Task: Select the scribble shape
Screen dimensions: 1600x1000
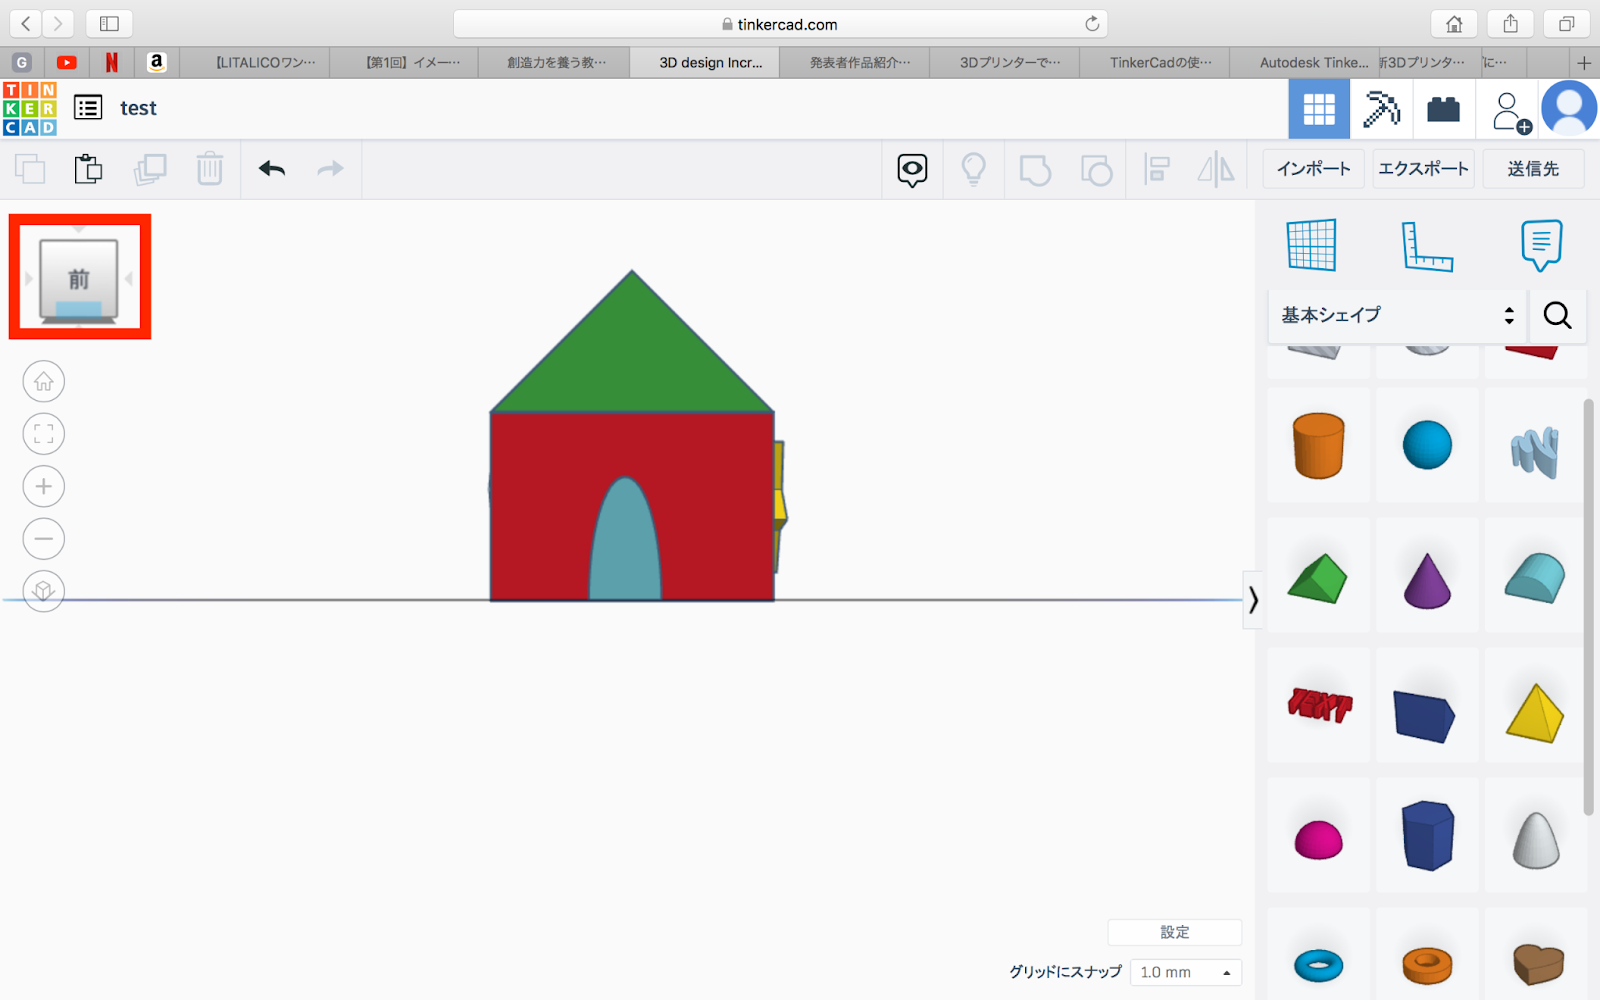Action: 1535,452
